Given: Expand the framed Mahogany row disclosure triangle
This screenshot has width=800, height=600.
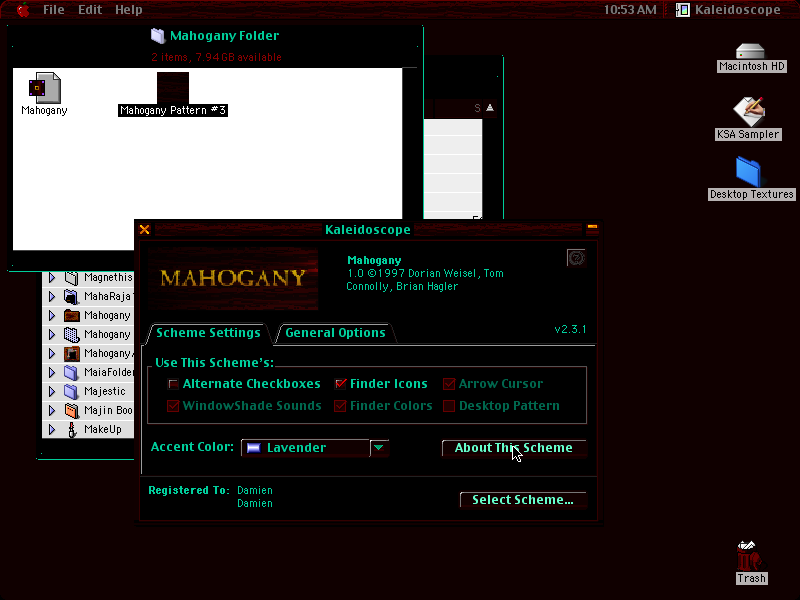Looking at the screenshot, I should [x=52, y=353].
